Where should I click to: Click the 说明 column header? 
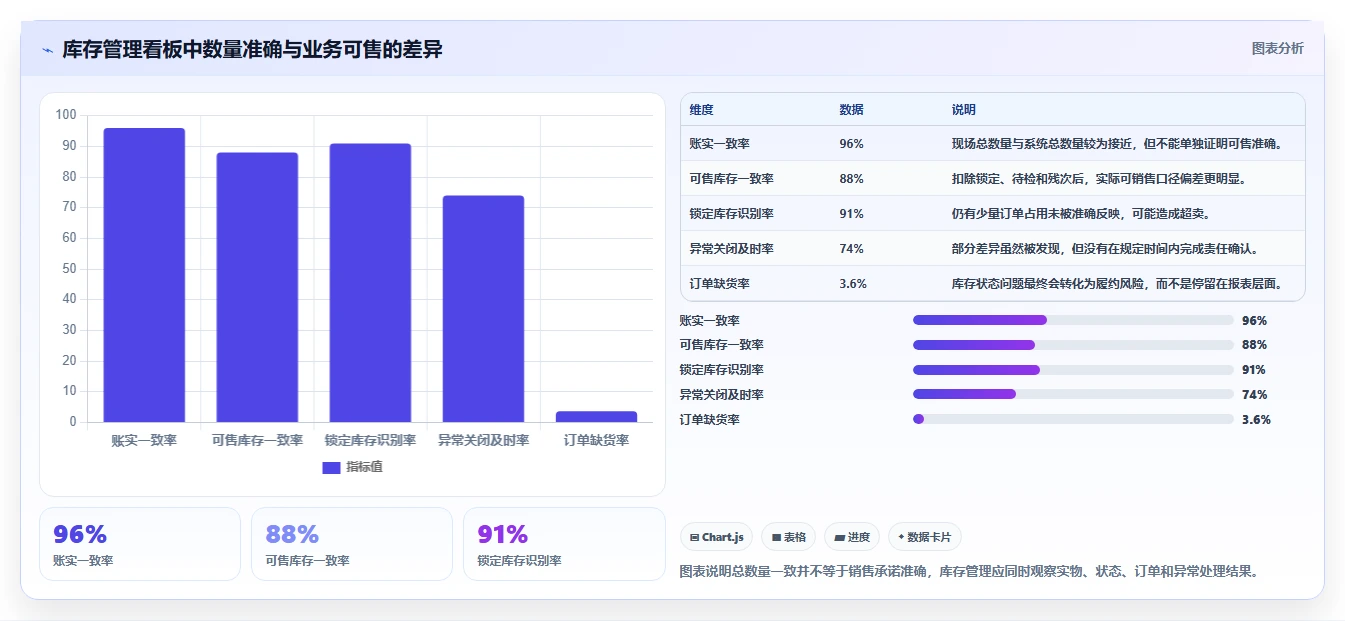pyautogui.click(x=964, y=110)
